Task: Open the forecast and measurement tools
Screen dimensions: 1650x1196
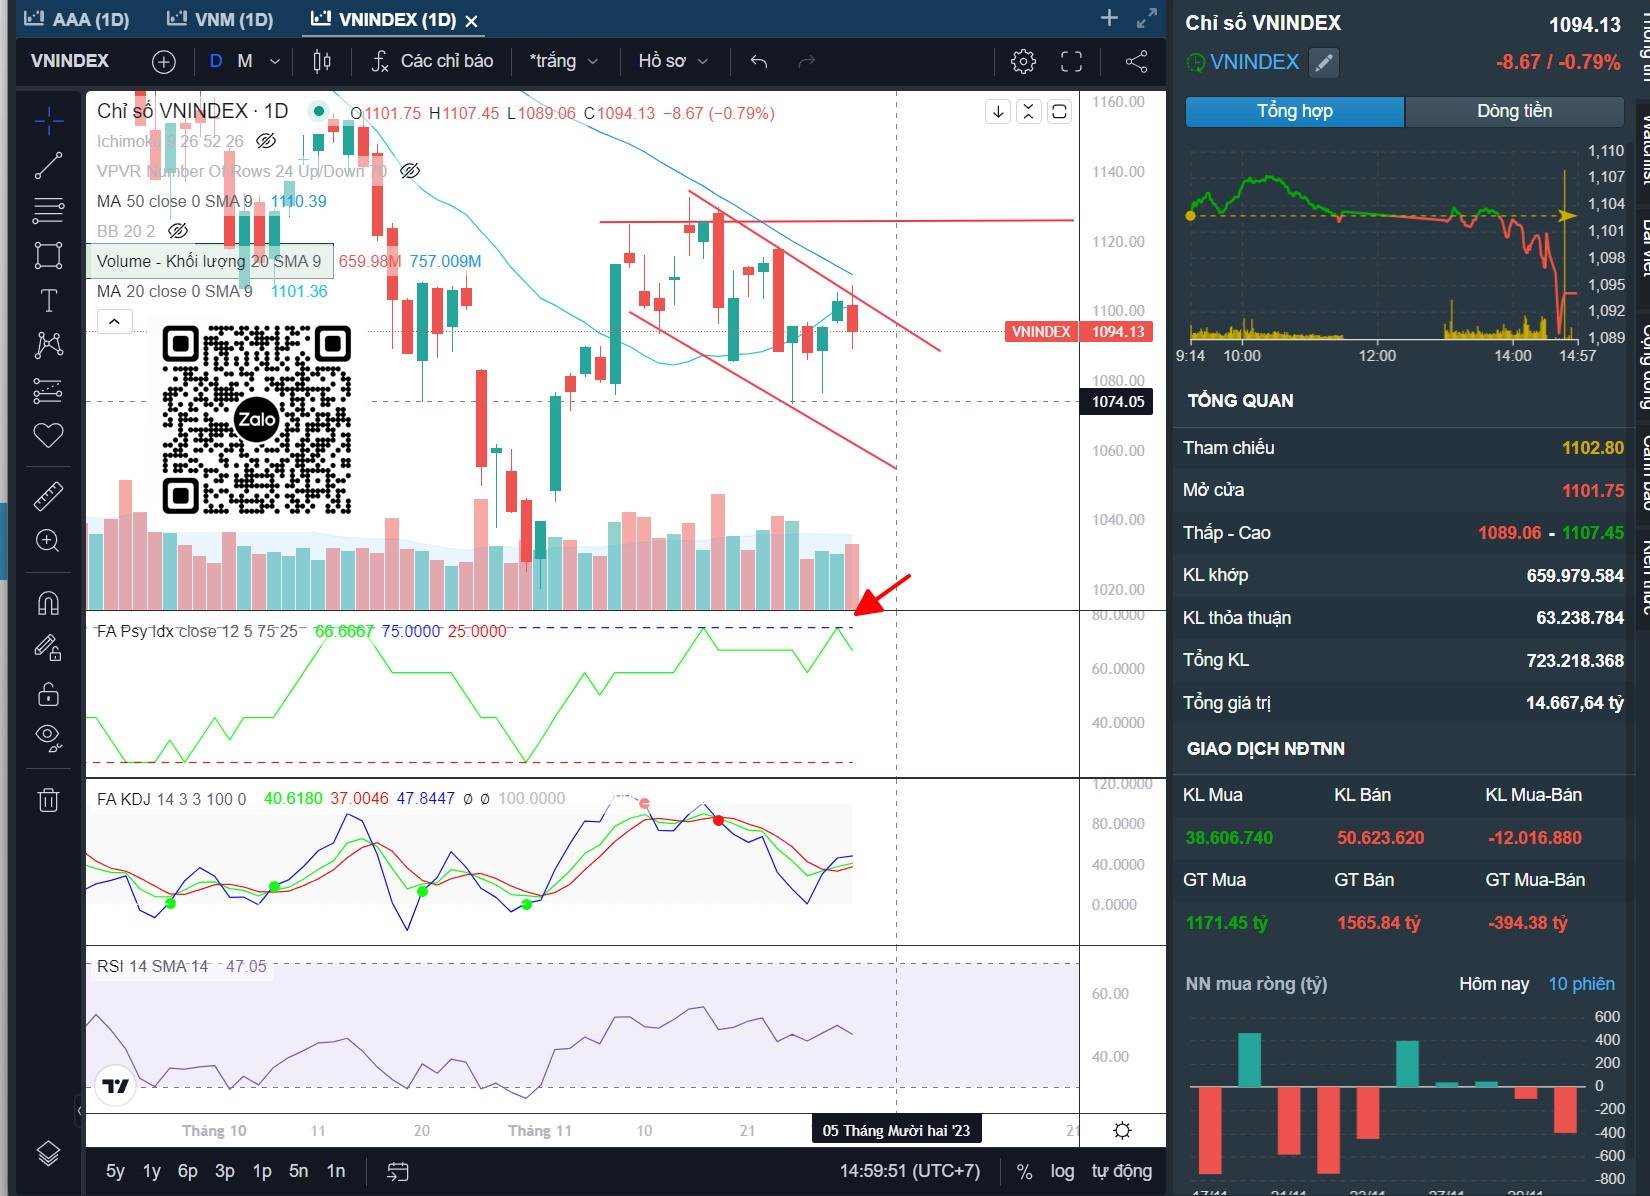Action: point(48,390)
